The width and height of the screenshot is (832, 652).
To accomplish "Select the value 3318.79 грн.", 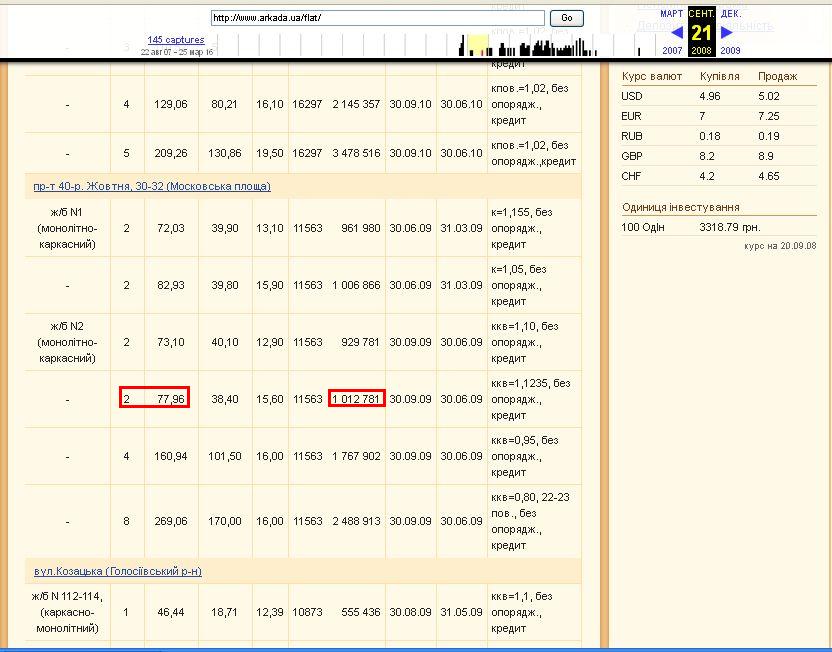I will coord(730,228).
